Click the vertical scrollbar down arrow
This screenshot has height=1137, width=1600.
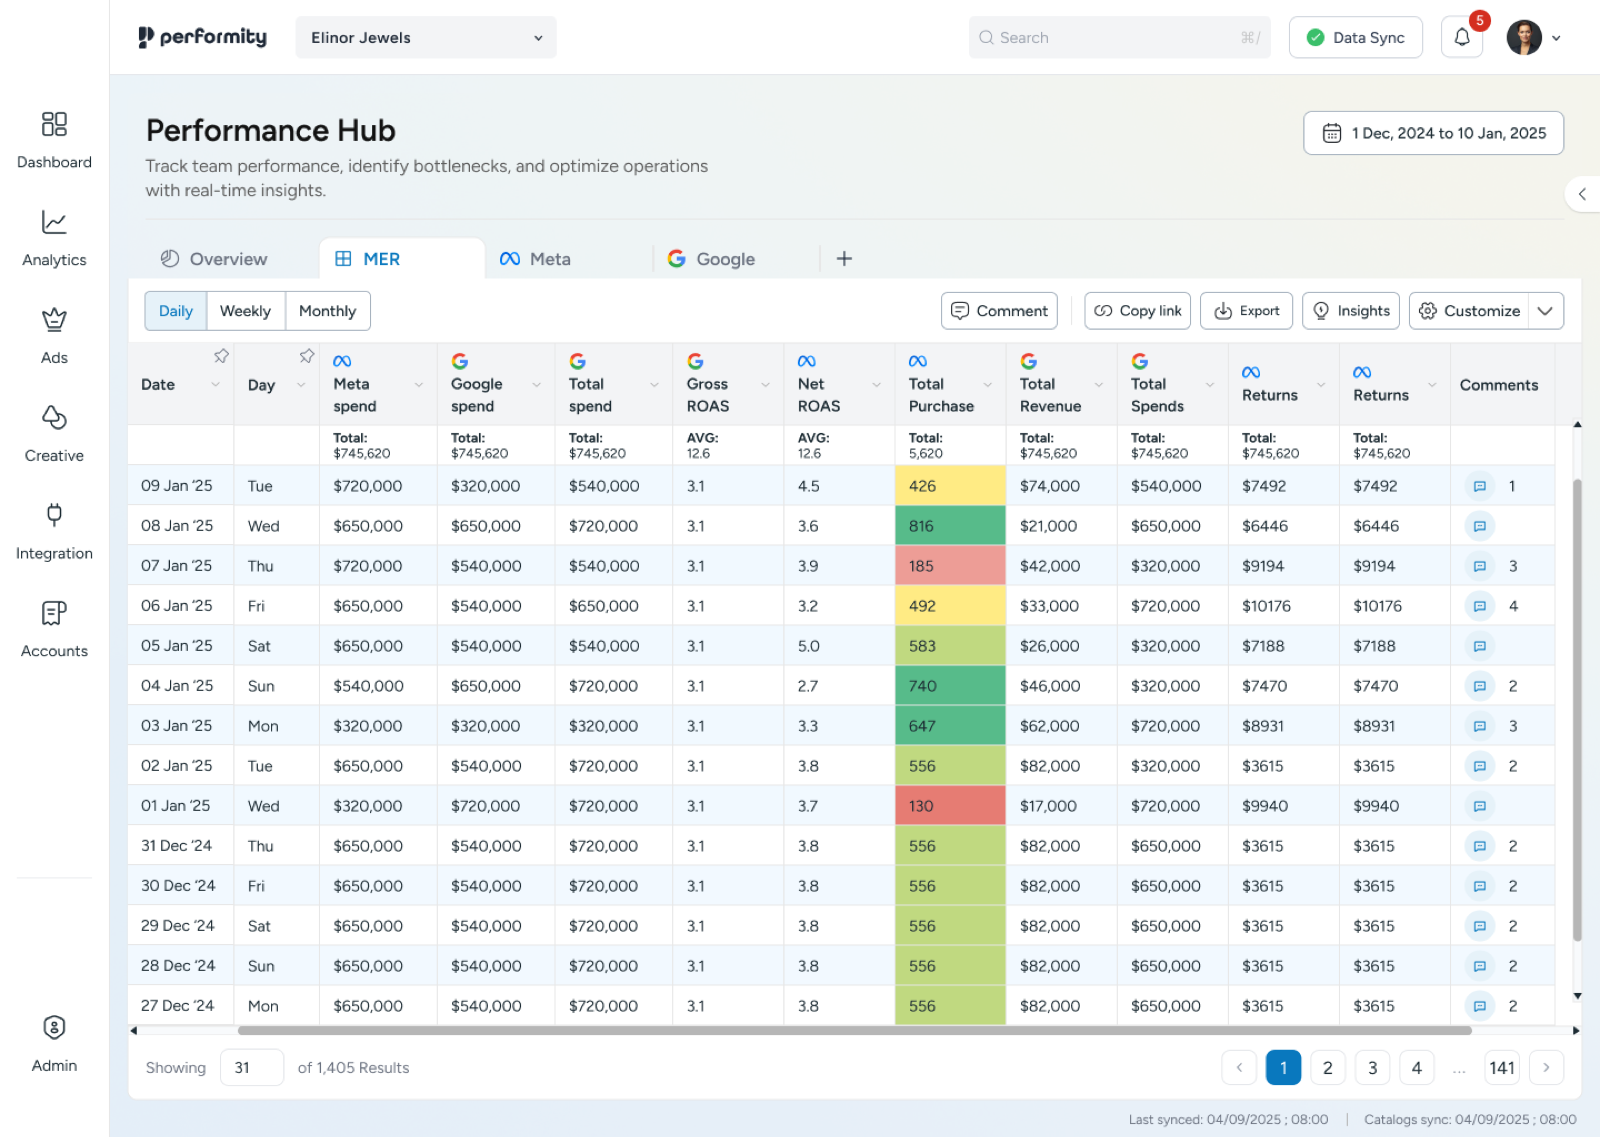(1577, 996)
